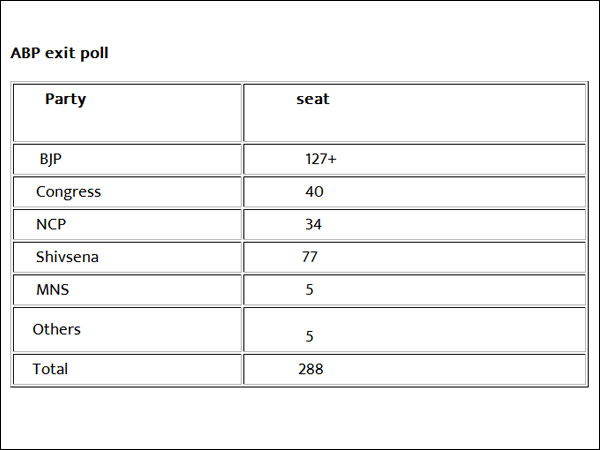Select the Total label cell

tap(50, 369)
